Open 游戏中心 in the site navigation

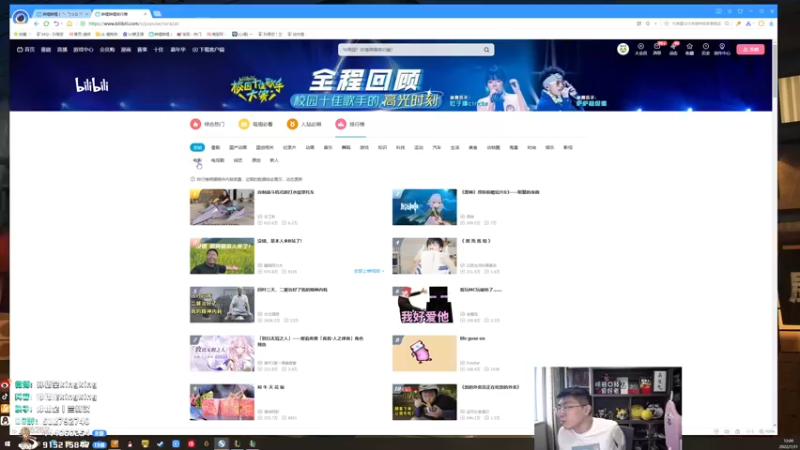point(83,49)
